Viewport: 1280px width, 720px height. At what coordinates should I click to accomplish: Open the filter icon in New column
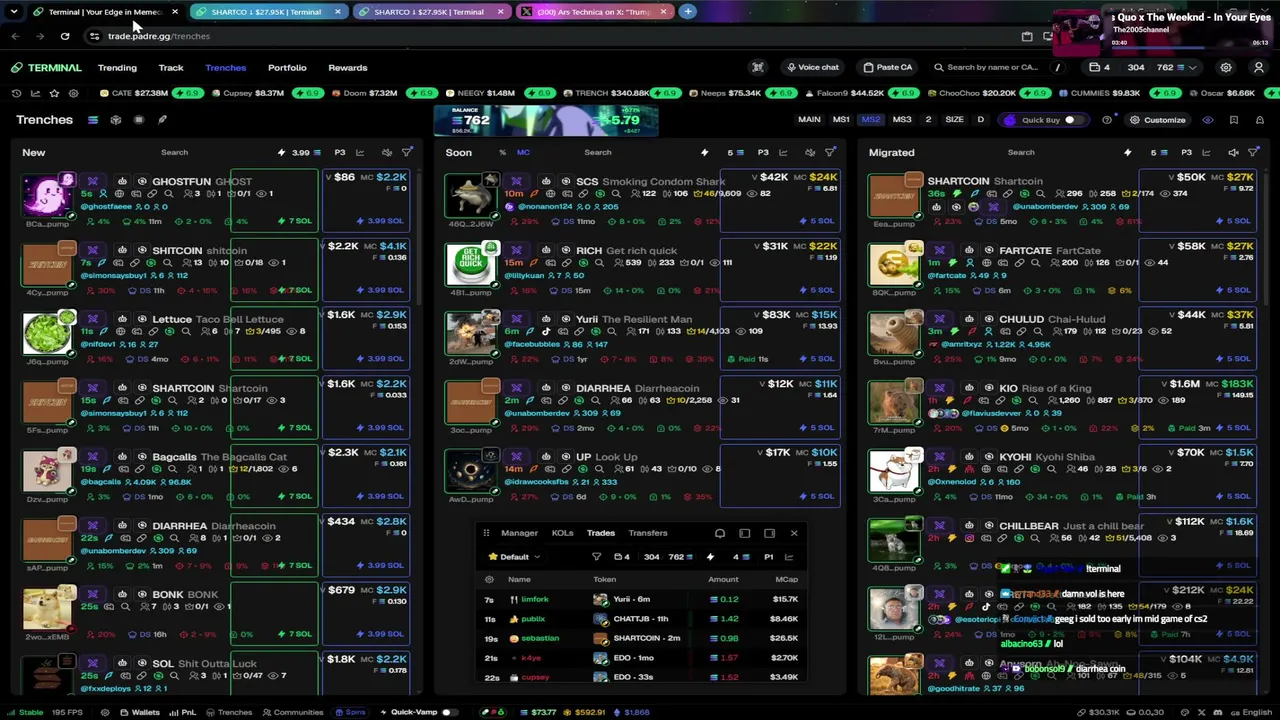pyautogui.click(x=407, y=153)
